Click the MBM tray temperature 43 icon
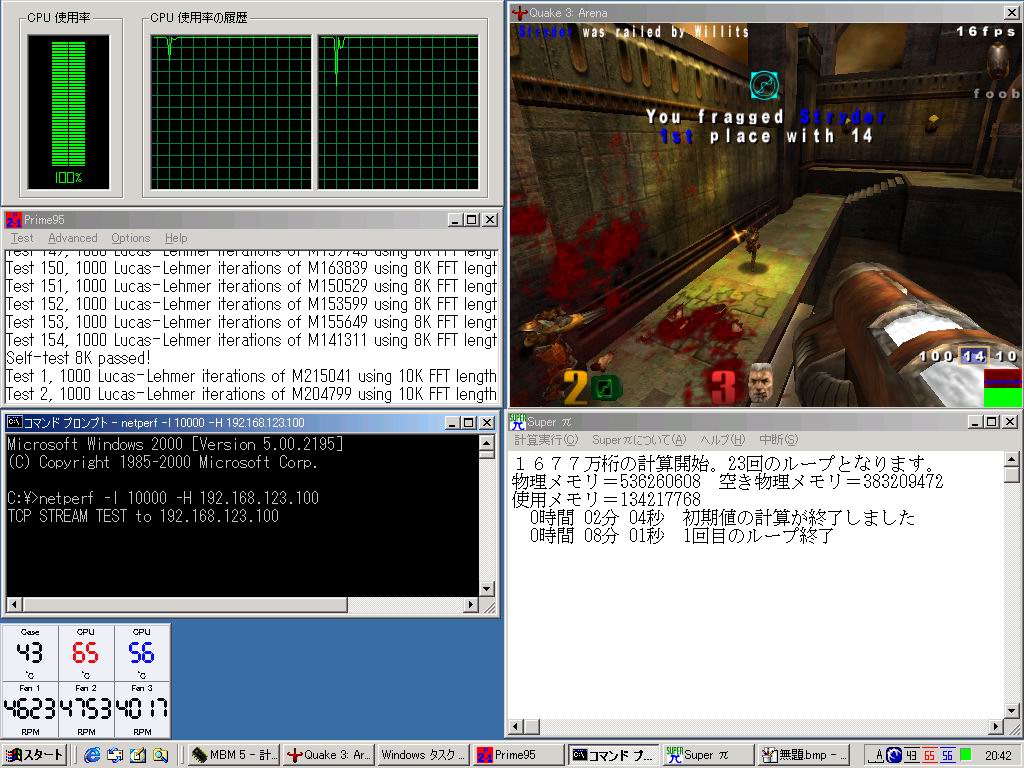 (912, 756)
